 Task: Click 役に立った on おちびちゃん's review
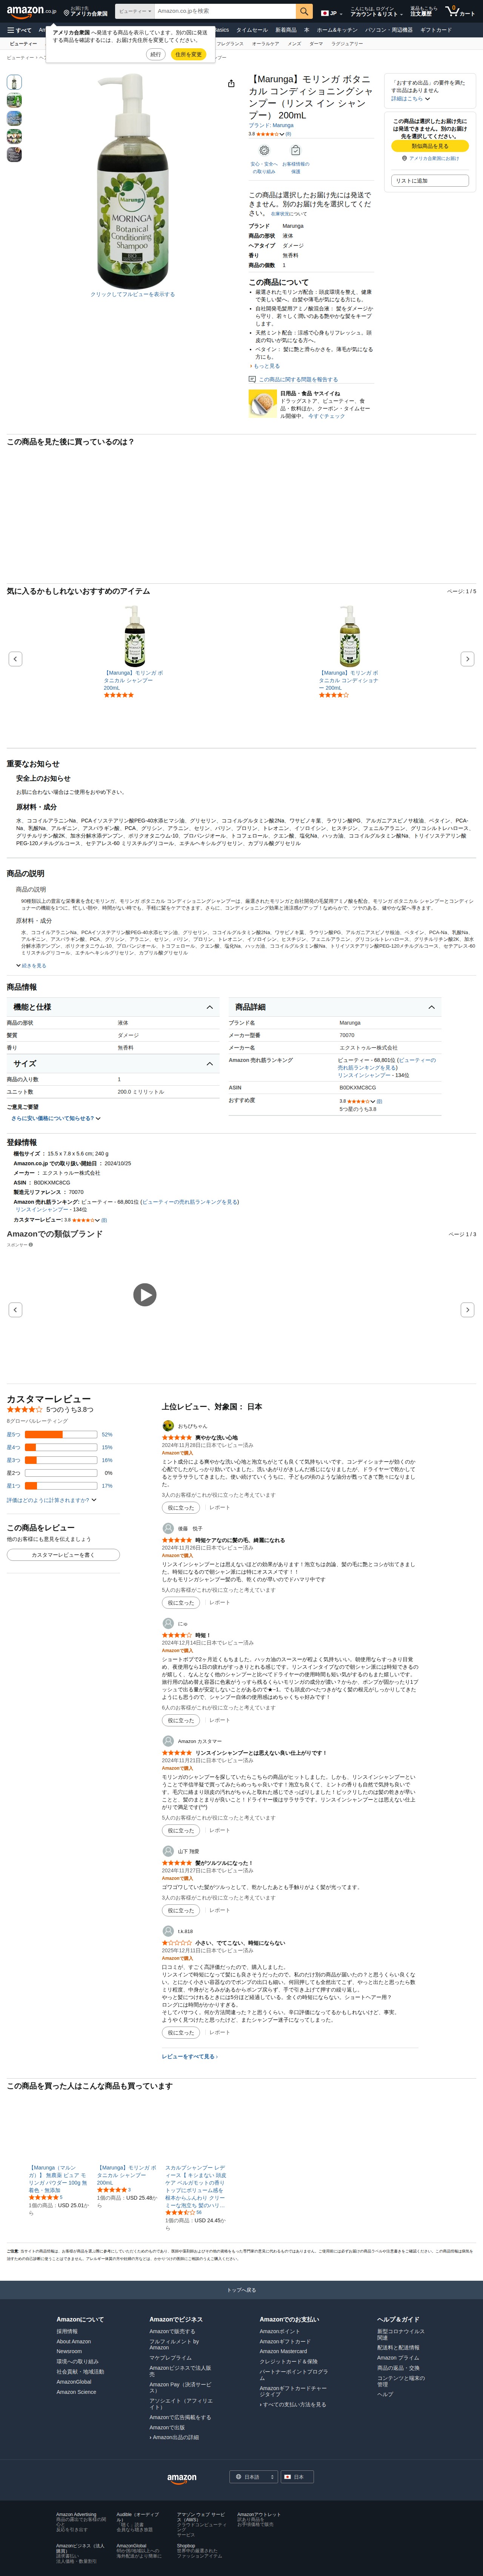click(181, 1508)
